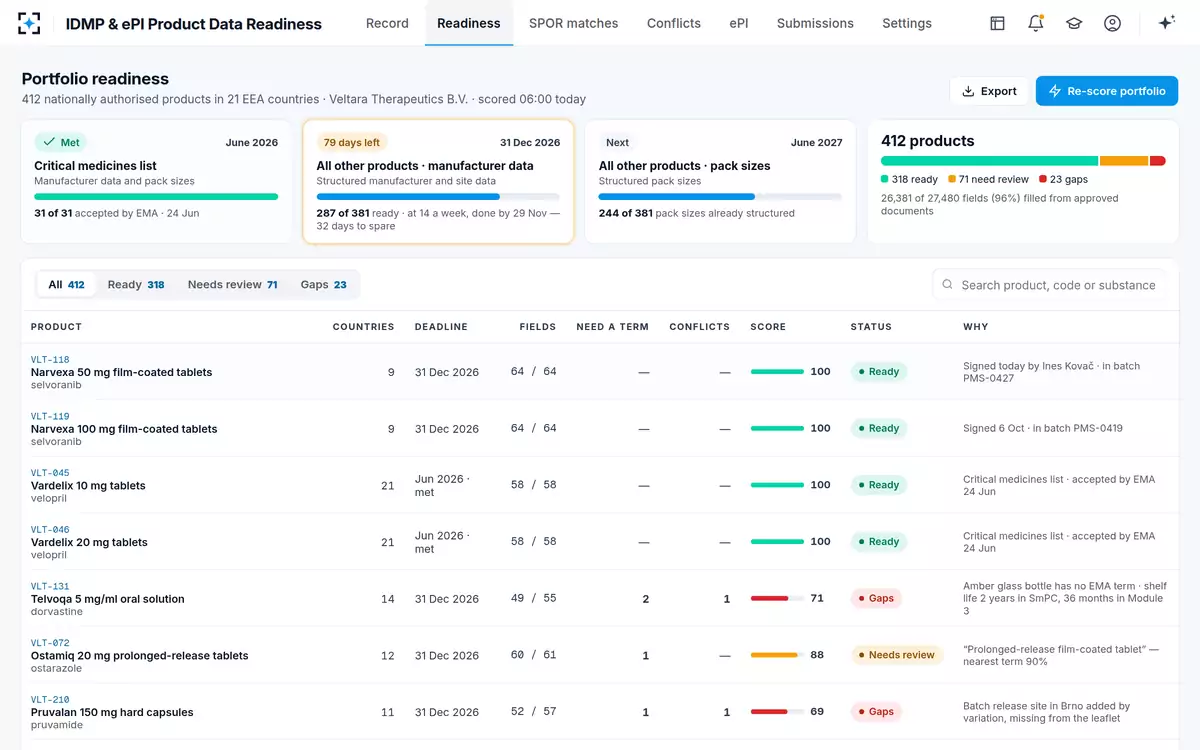Open the Conflicts tab
Viewport: 1200px width, 750px height.
(x=674, y=23)
